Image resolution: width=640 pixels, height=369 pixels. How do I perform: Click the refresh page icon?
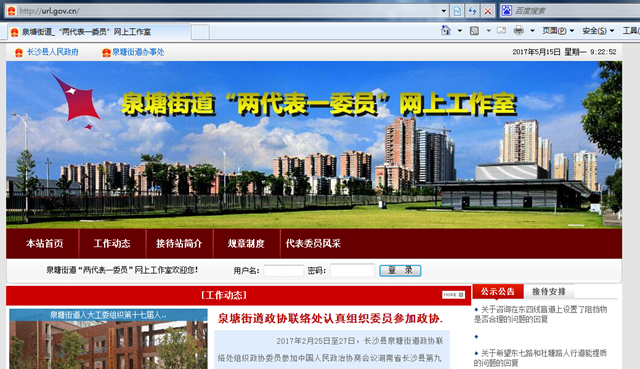(x=472, y=11)
